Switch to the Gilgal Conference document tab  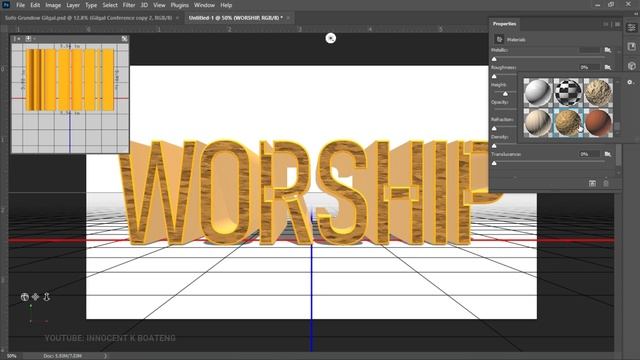89,18
